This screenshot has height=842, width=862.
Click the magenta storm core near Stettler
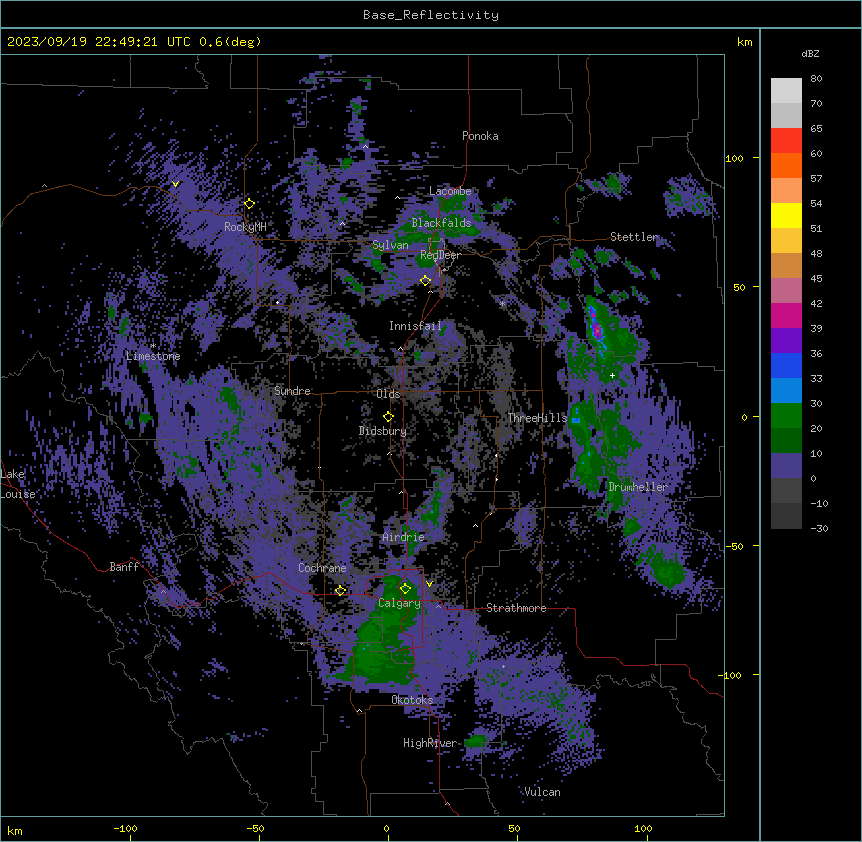pyautogui.click(x=597, y=330)
